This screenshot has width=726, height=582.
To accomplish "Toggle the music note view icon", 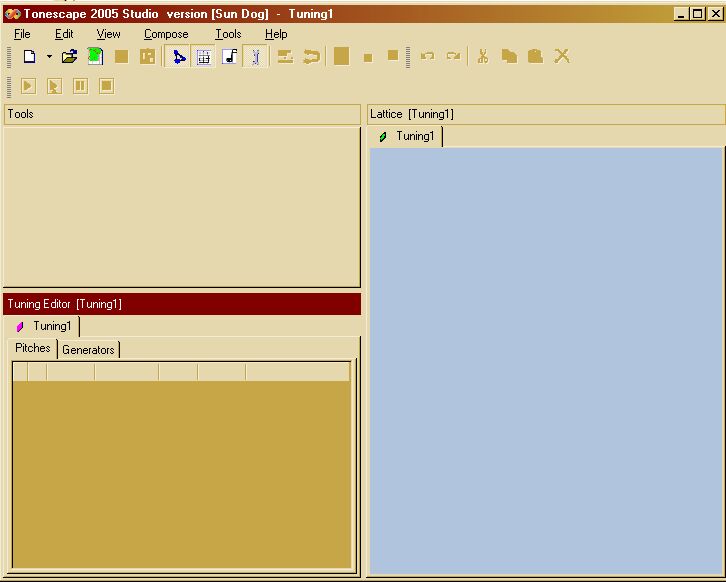I will coord(229,56).
